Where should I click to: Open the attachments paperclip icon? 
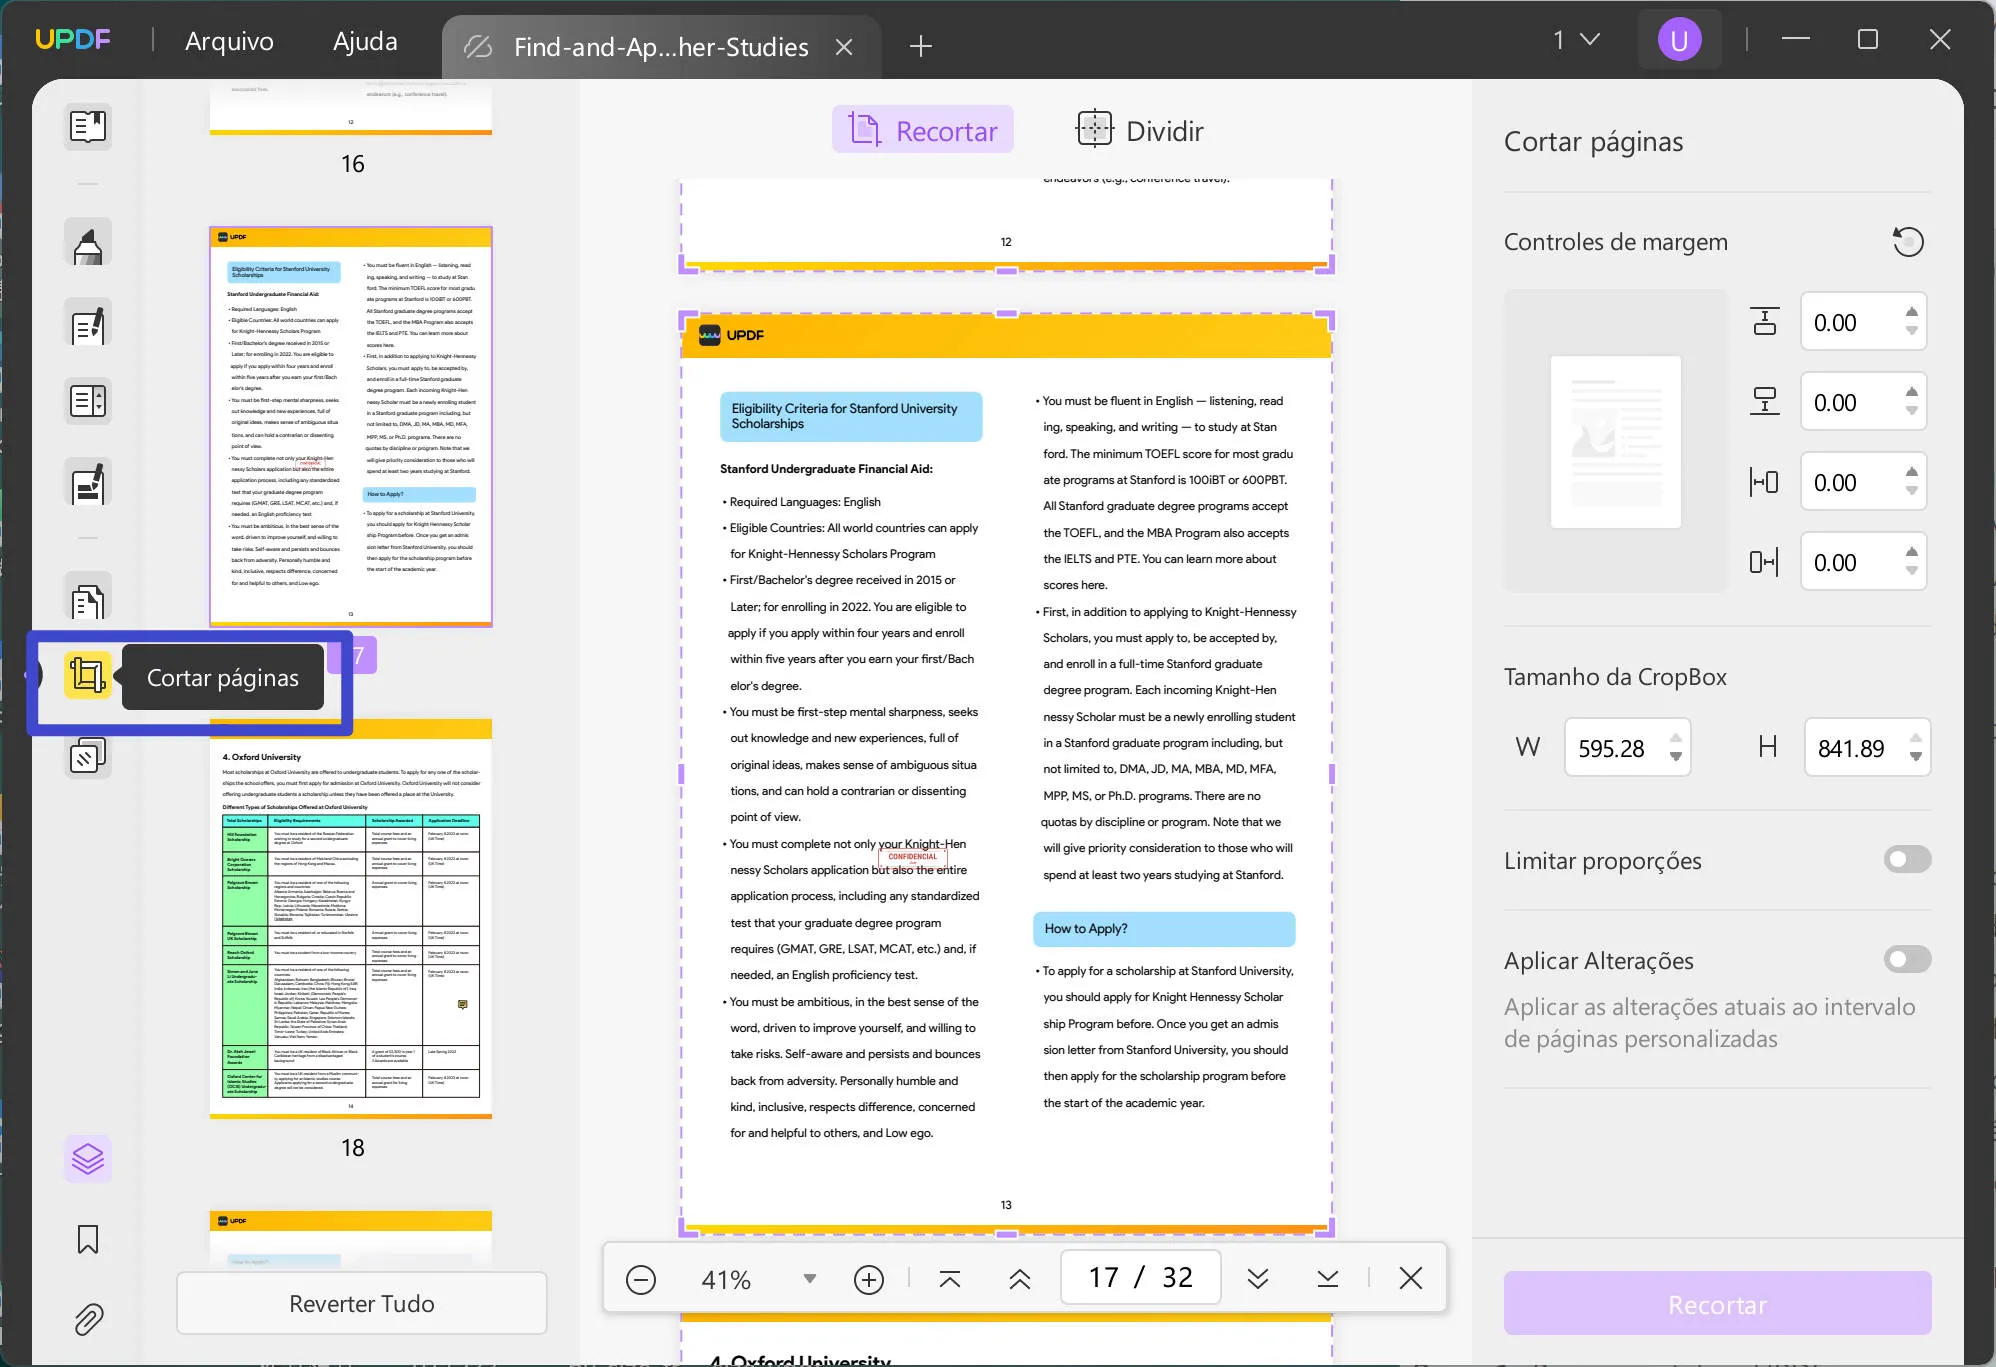[x=88, y=1319]
